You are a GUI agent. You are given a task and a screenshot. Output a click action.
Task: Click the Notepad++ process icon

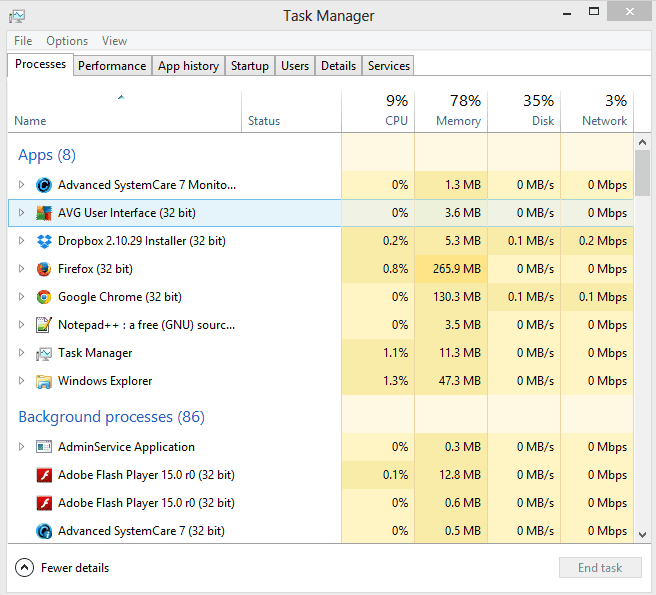pyautogui.click(x=43, y=325)
